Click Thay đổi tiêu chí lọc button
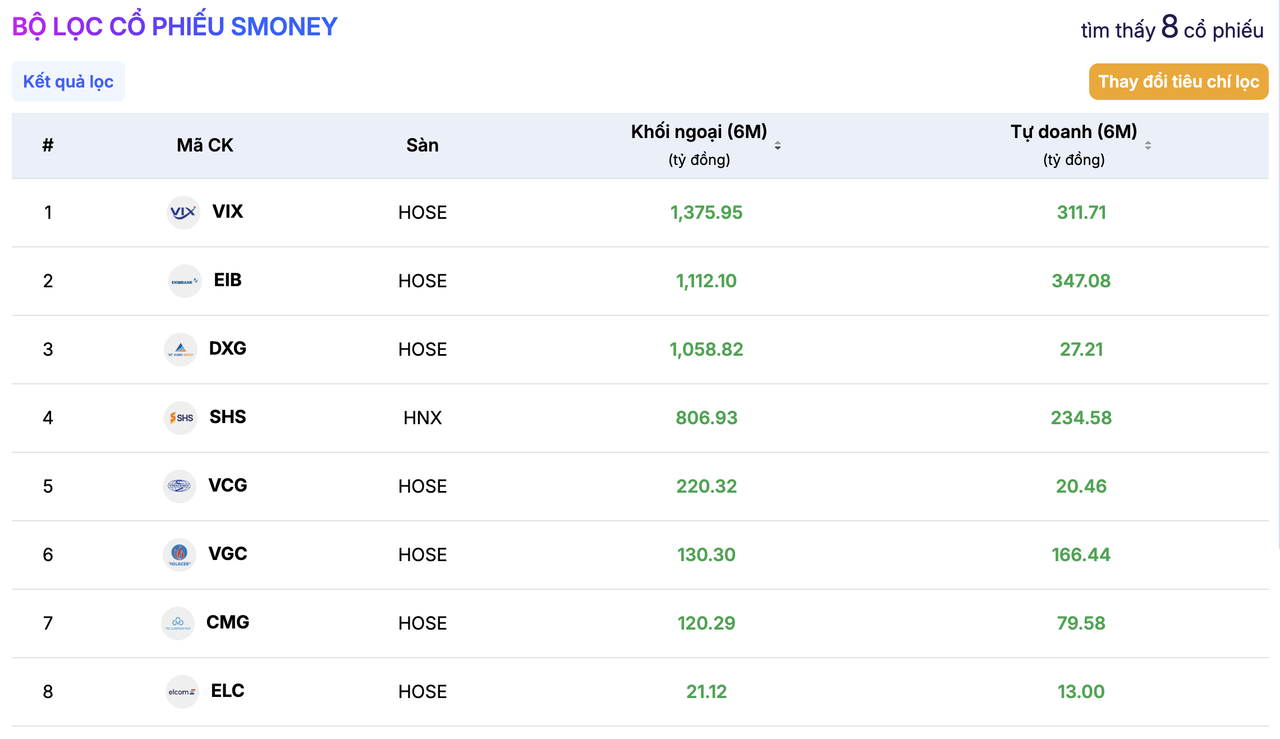This screenshot has width=1280, height=739. point(1179,82)
